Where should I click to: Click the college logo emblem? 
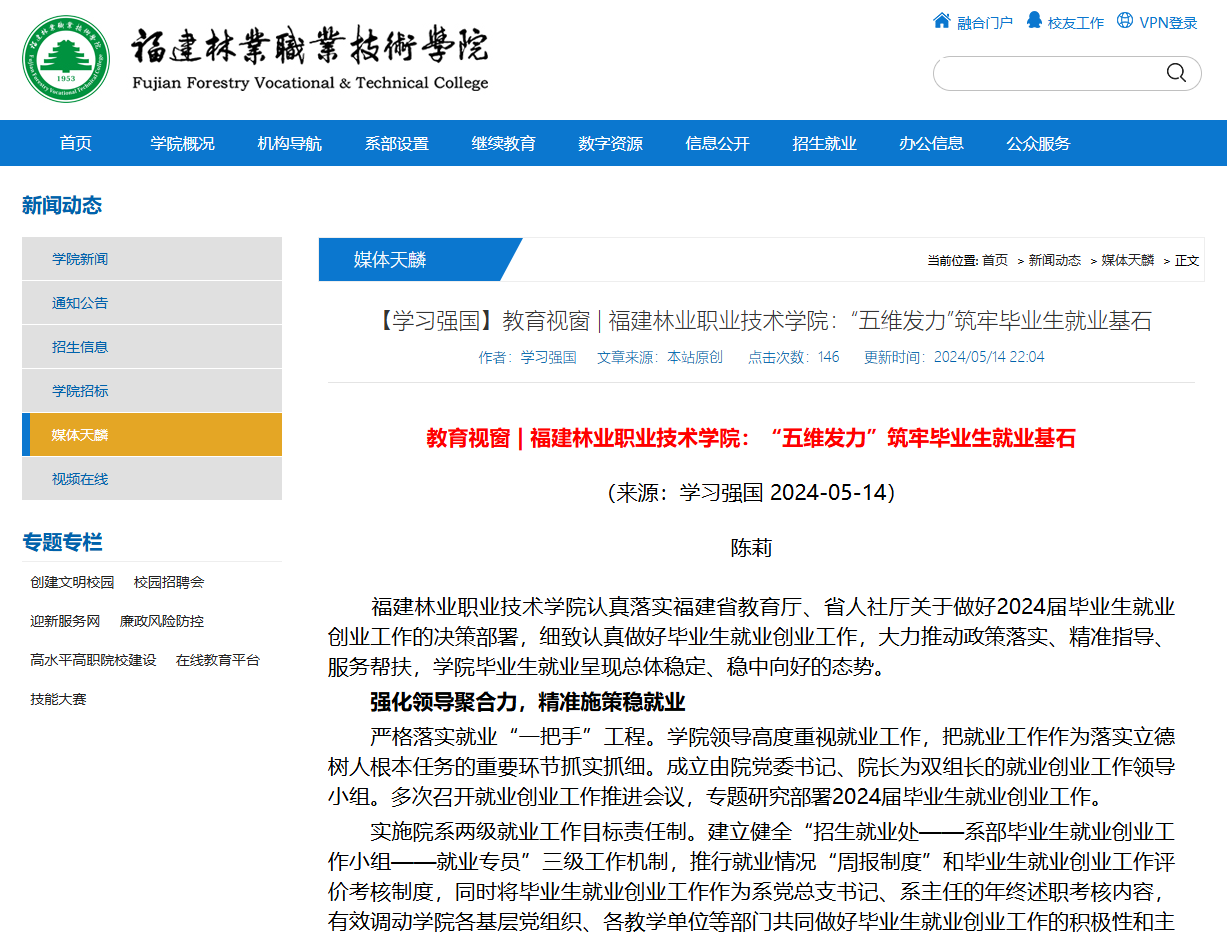pos(67,59)
